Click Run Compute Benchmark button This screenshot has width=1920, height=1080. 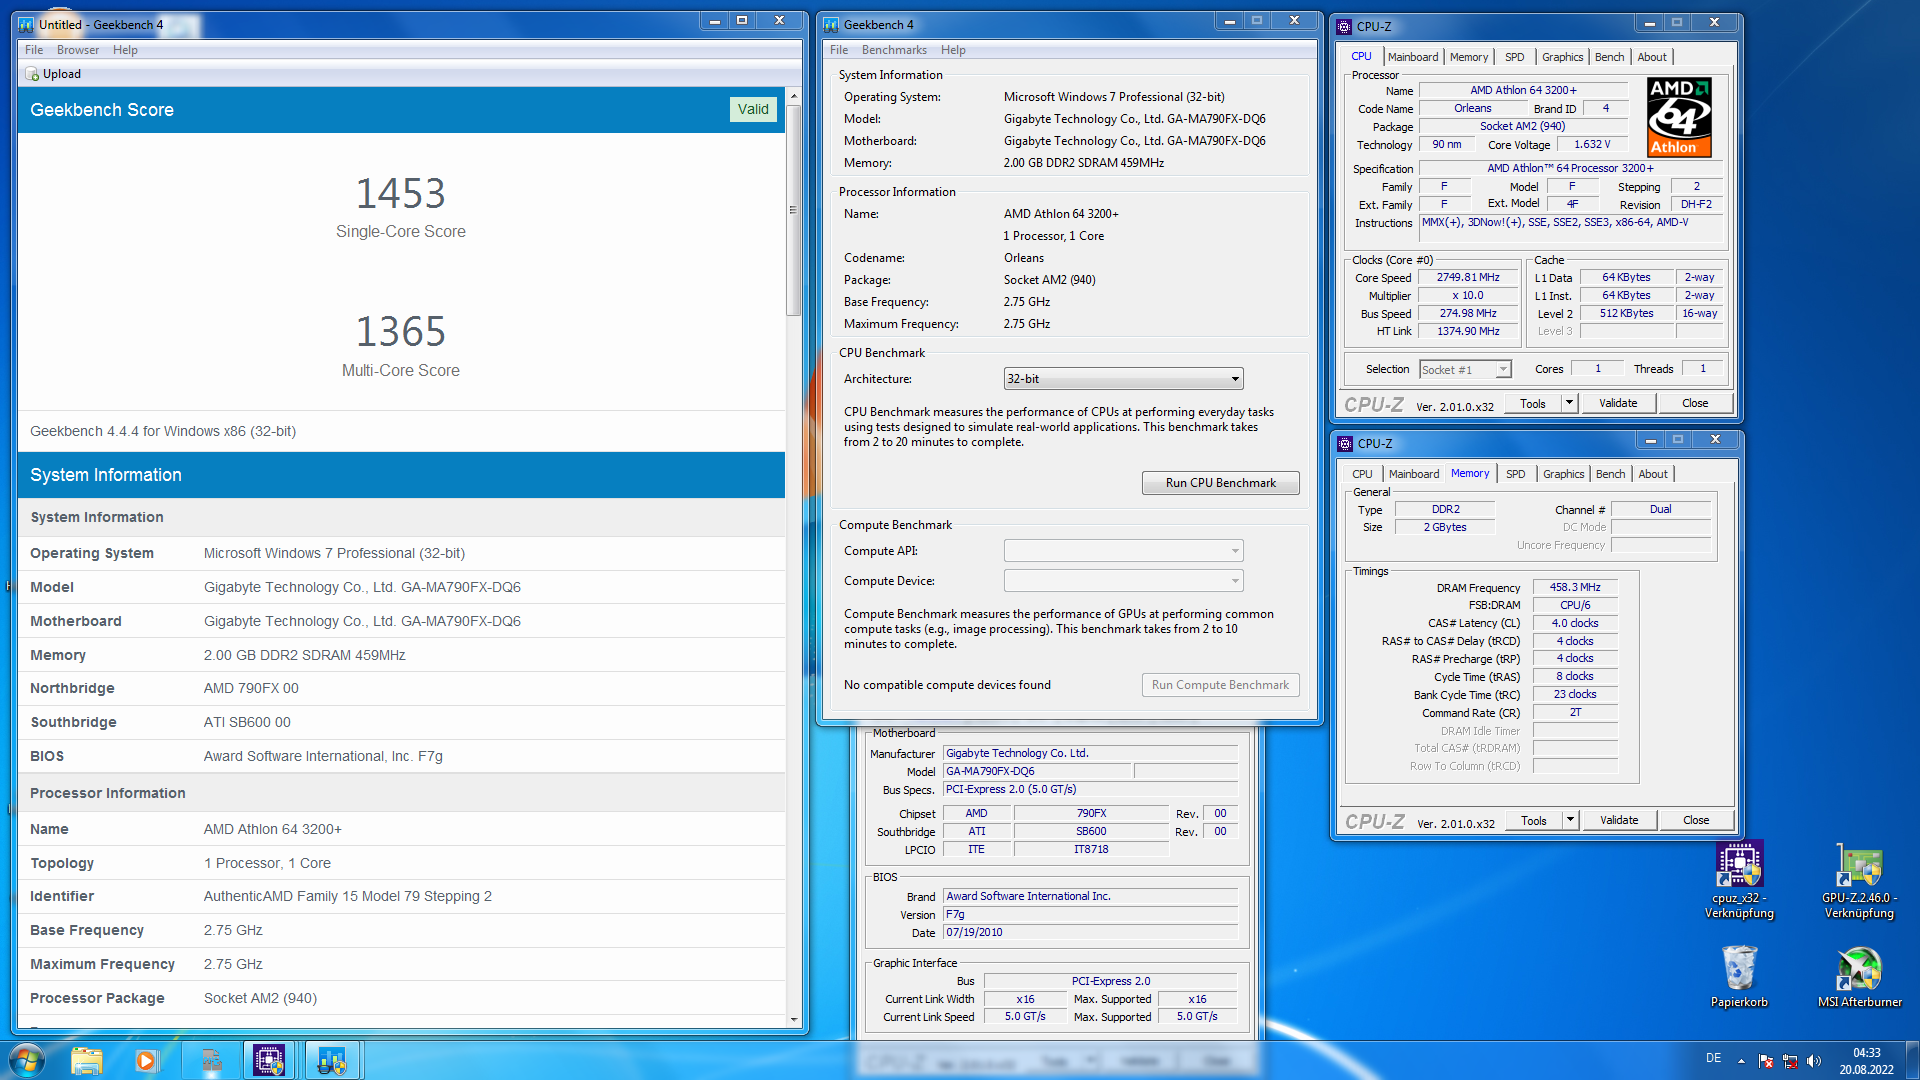(x=1220, y=685)
